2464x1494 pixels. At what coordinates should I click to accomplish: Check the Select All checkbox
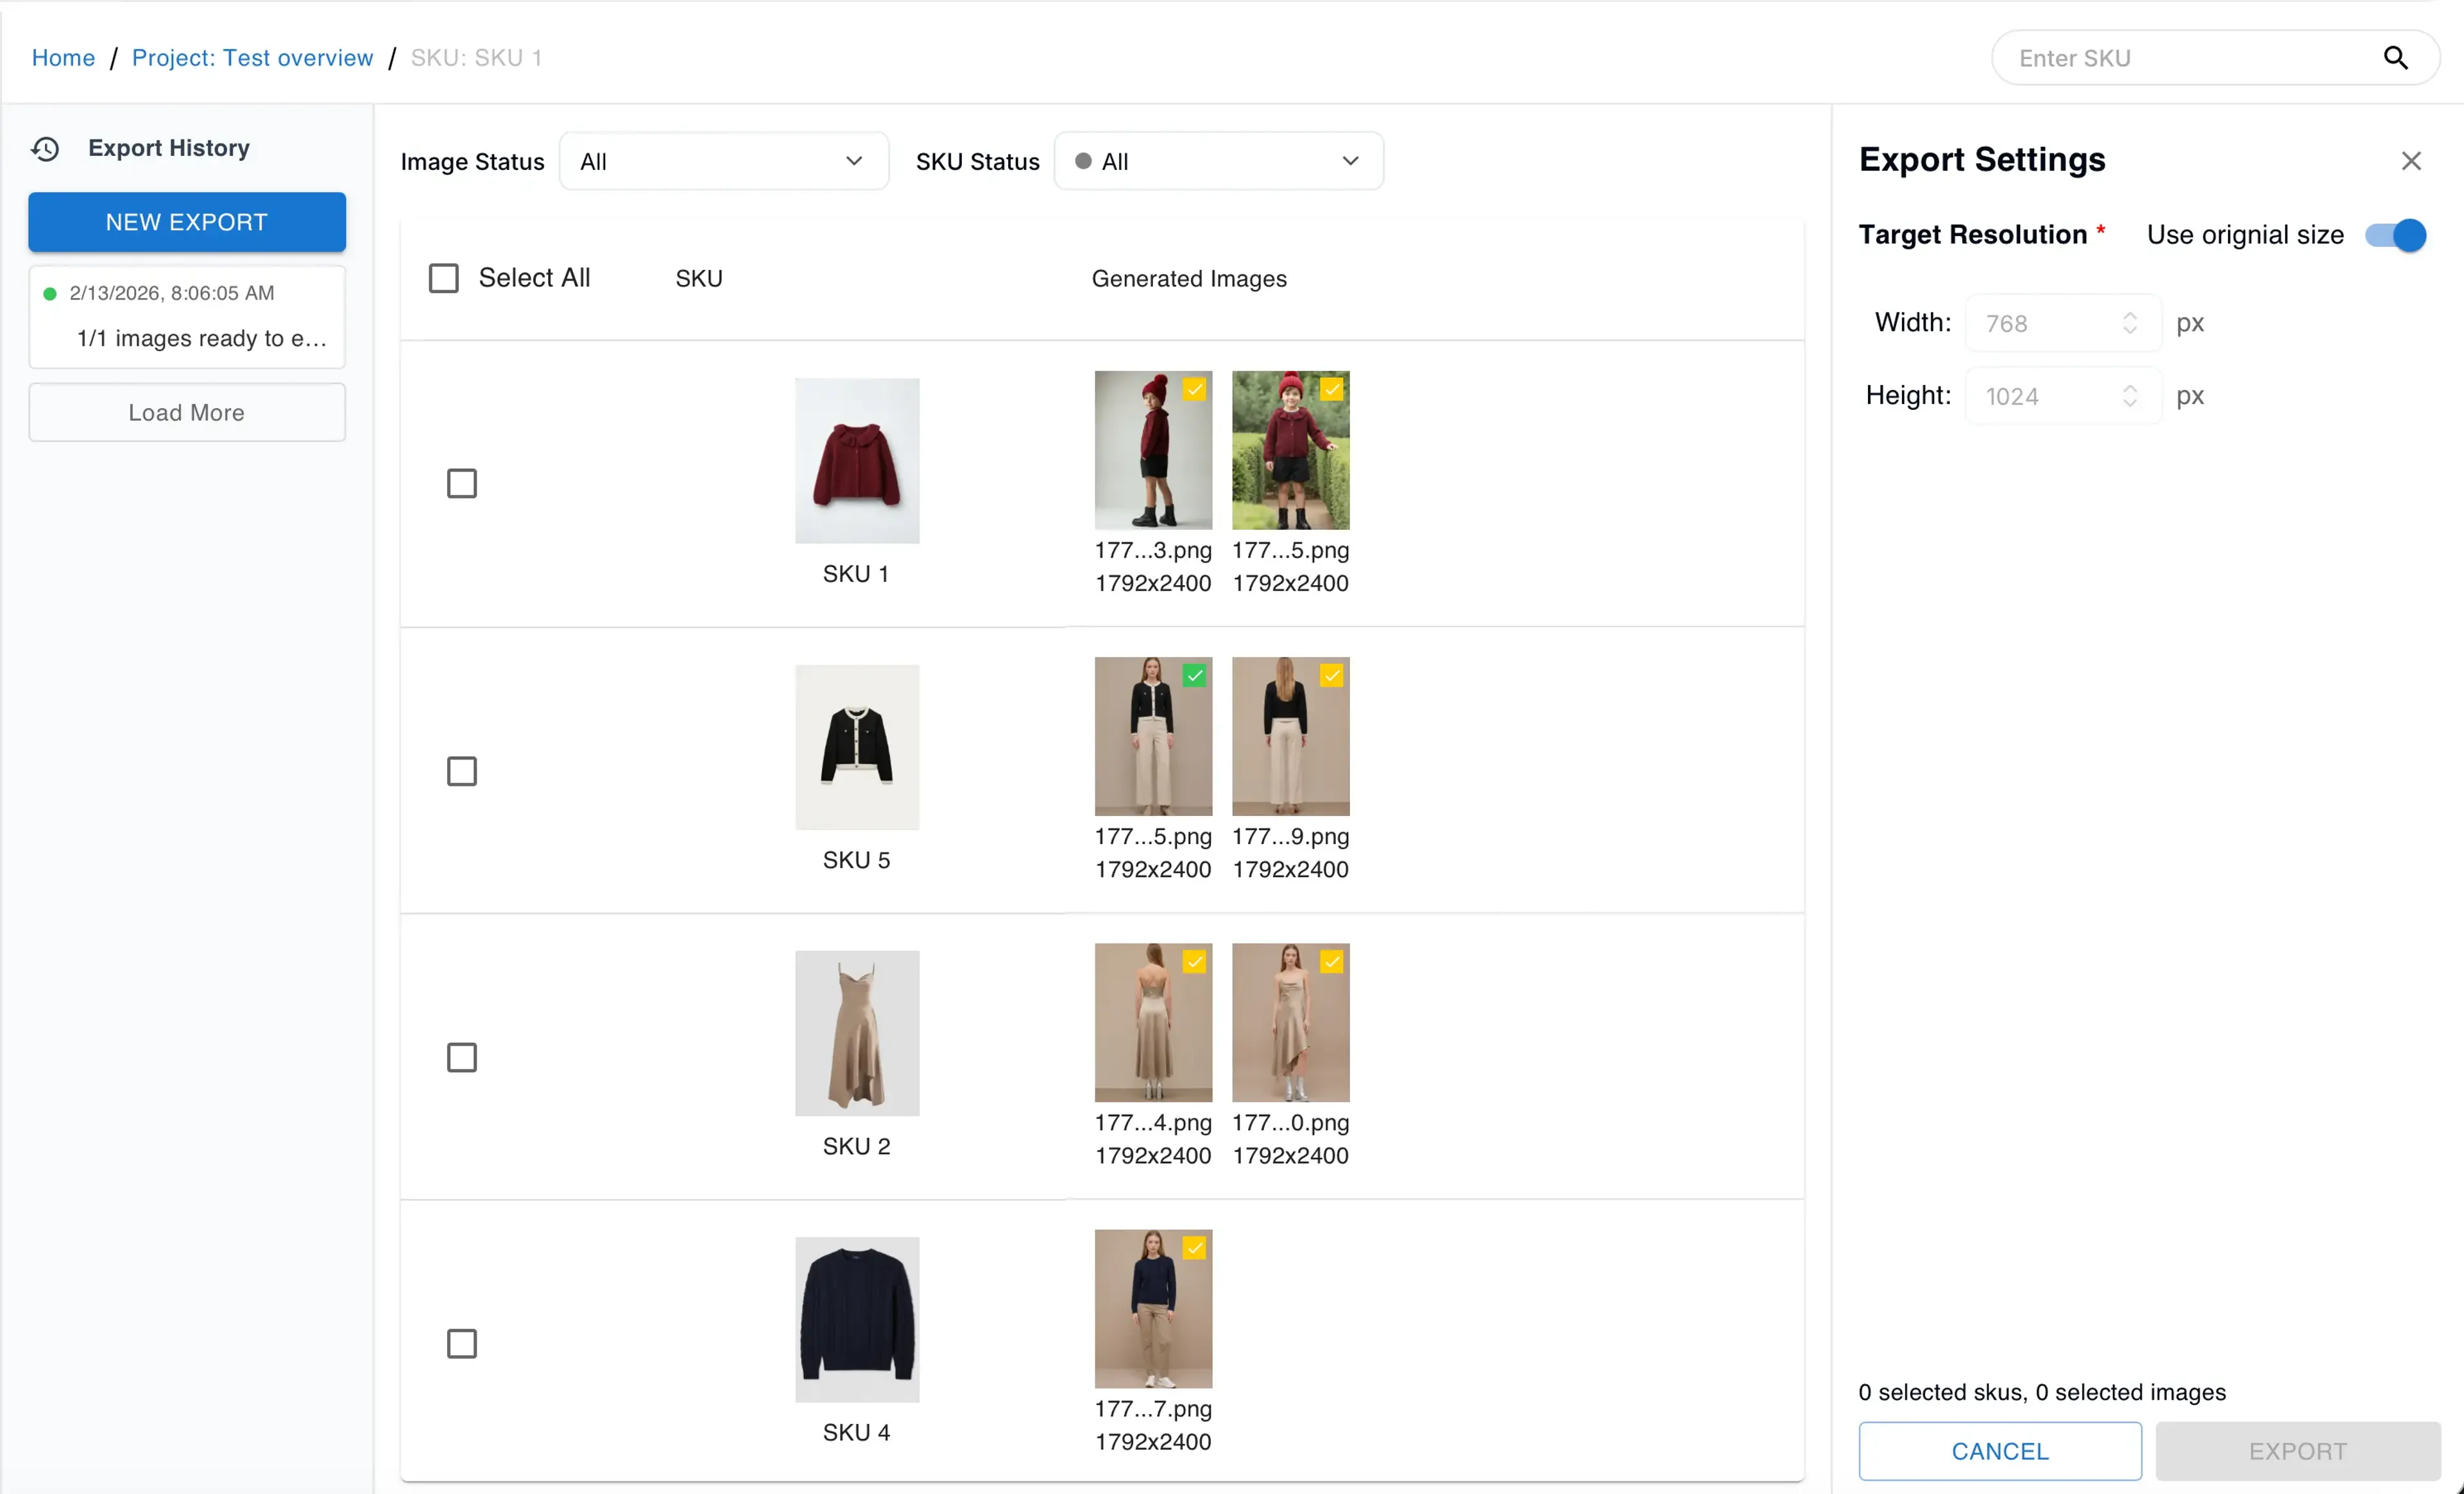point(444,278)
